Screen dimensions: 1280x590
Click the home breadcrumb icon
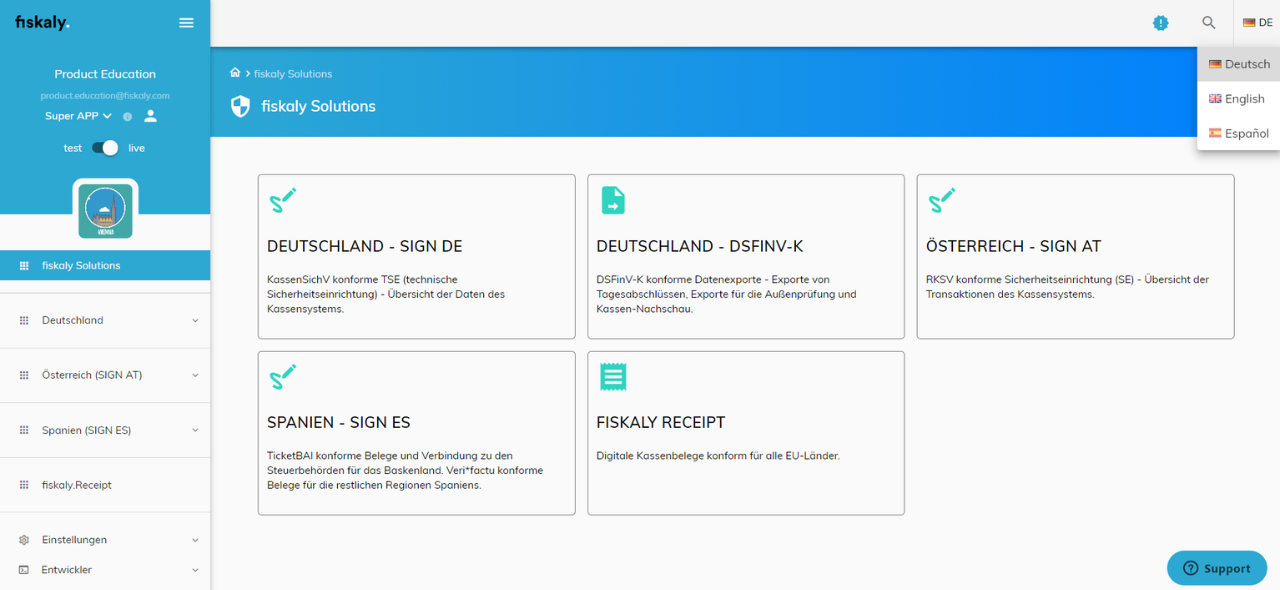coord(235,73)
